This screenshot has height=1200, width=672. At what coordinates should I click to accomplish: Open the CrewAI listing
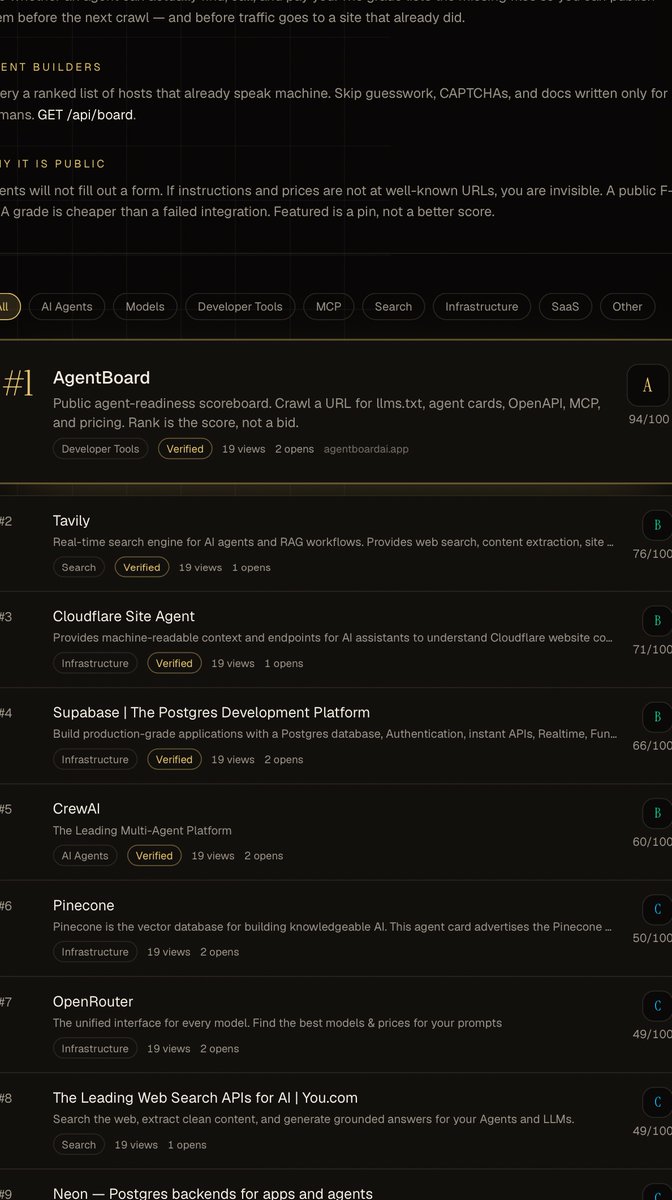[x=76, y=809]
